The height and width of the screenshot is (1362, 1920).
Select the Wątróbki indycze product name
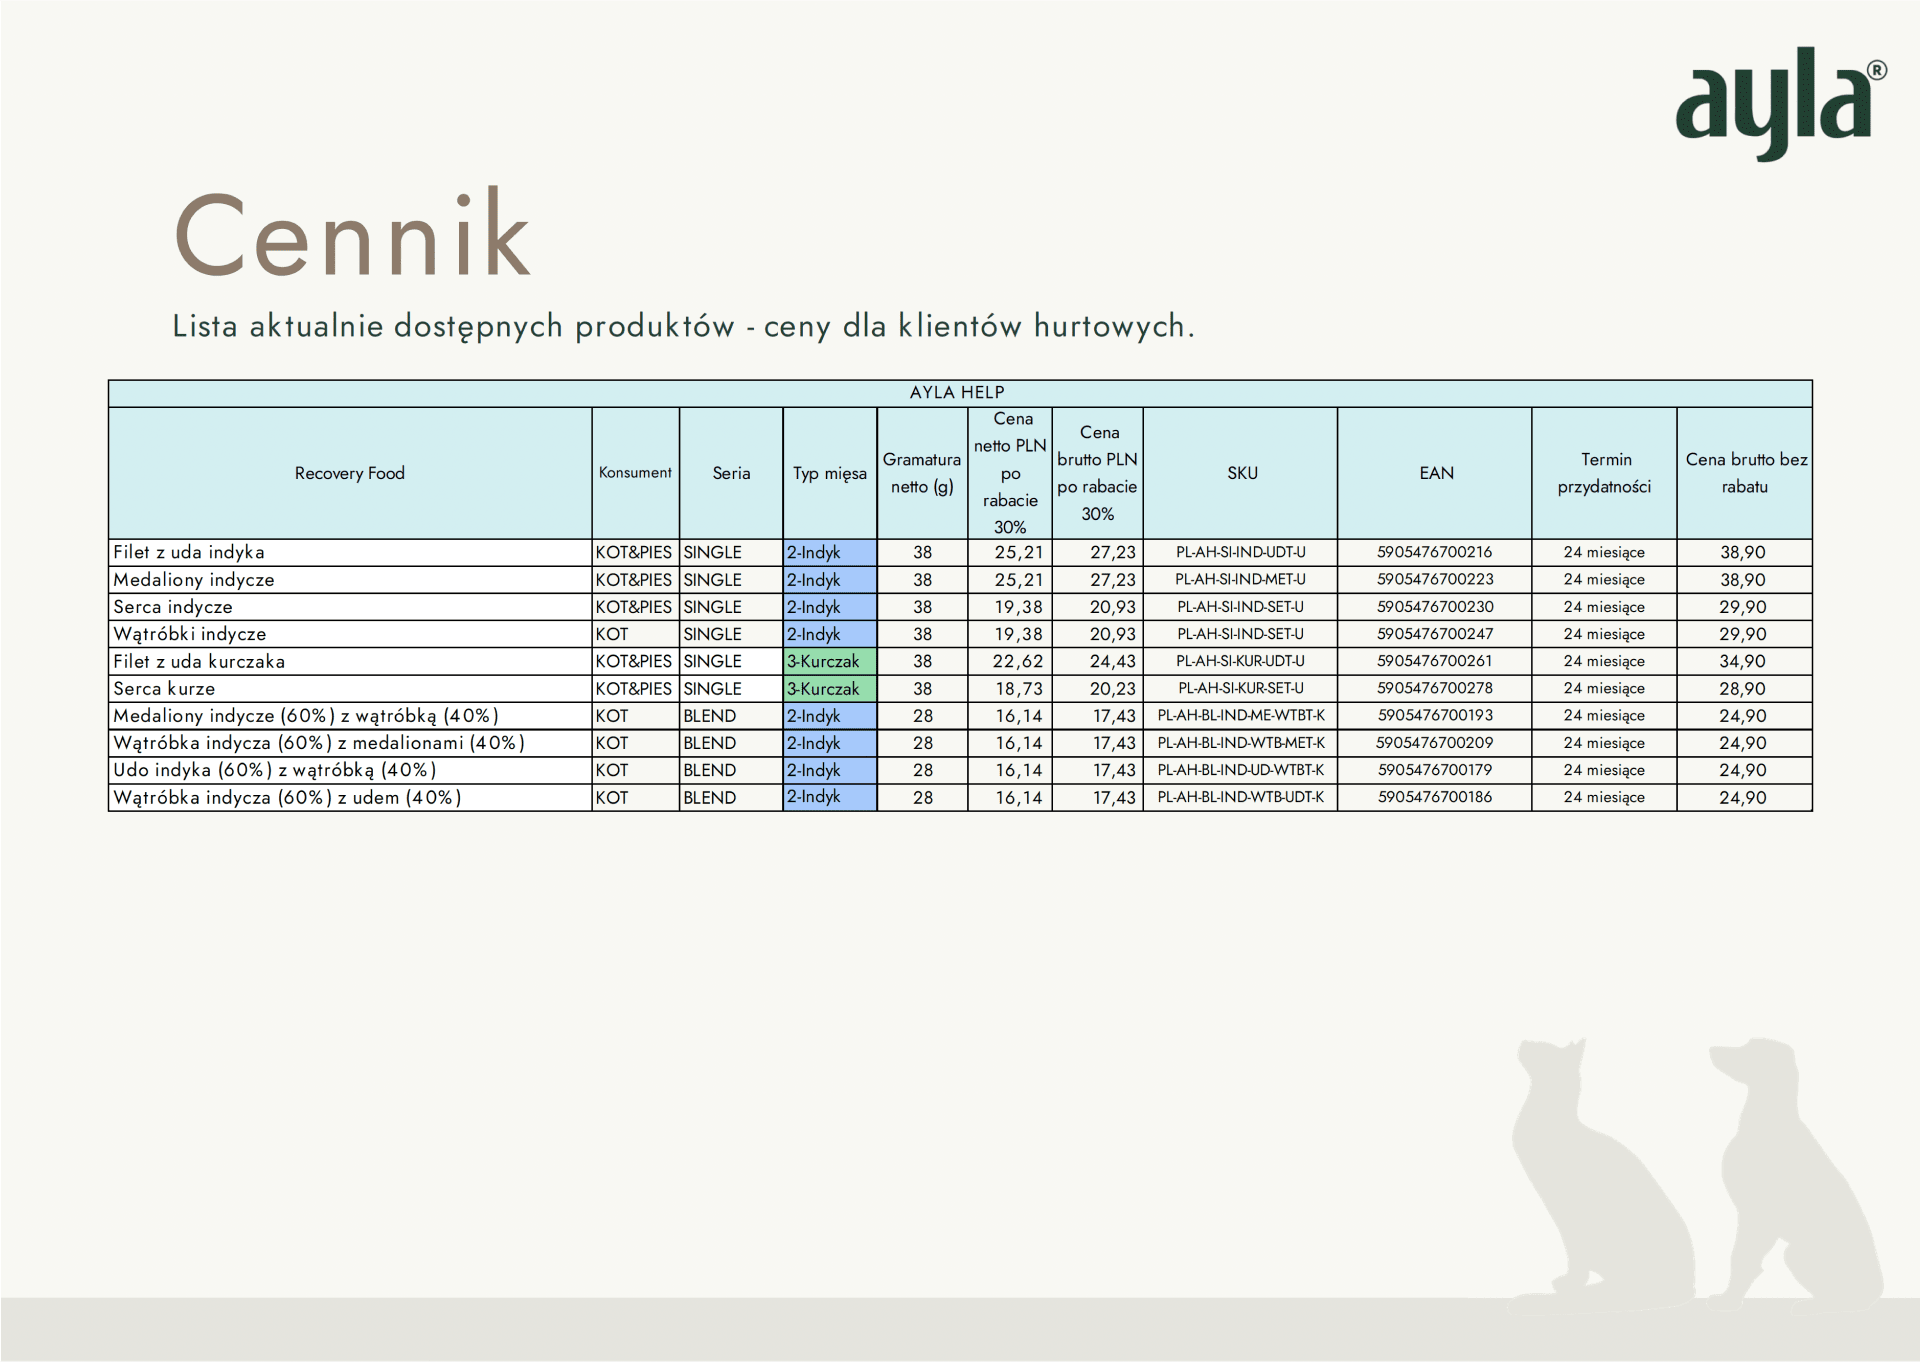pyautogui.click(x=190, y=634)
